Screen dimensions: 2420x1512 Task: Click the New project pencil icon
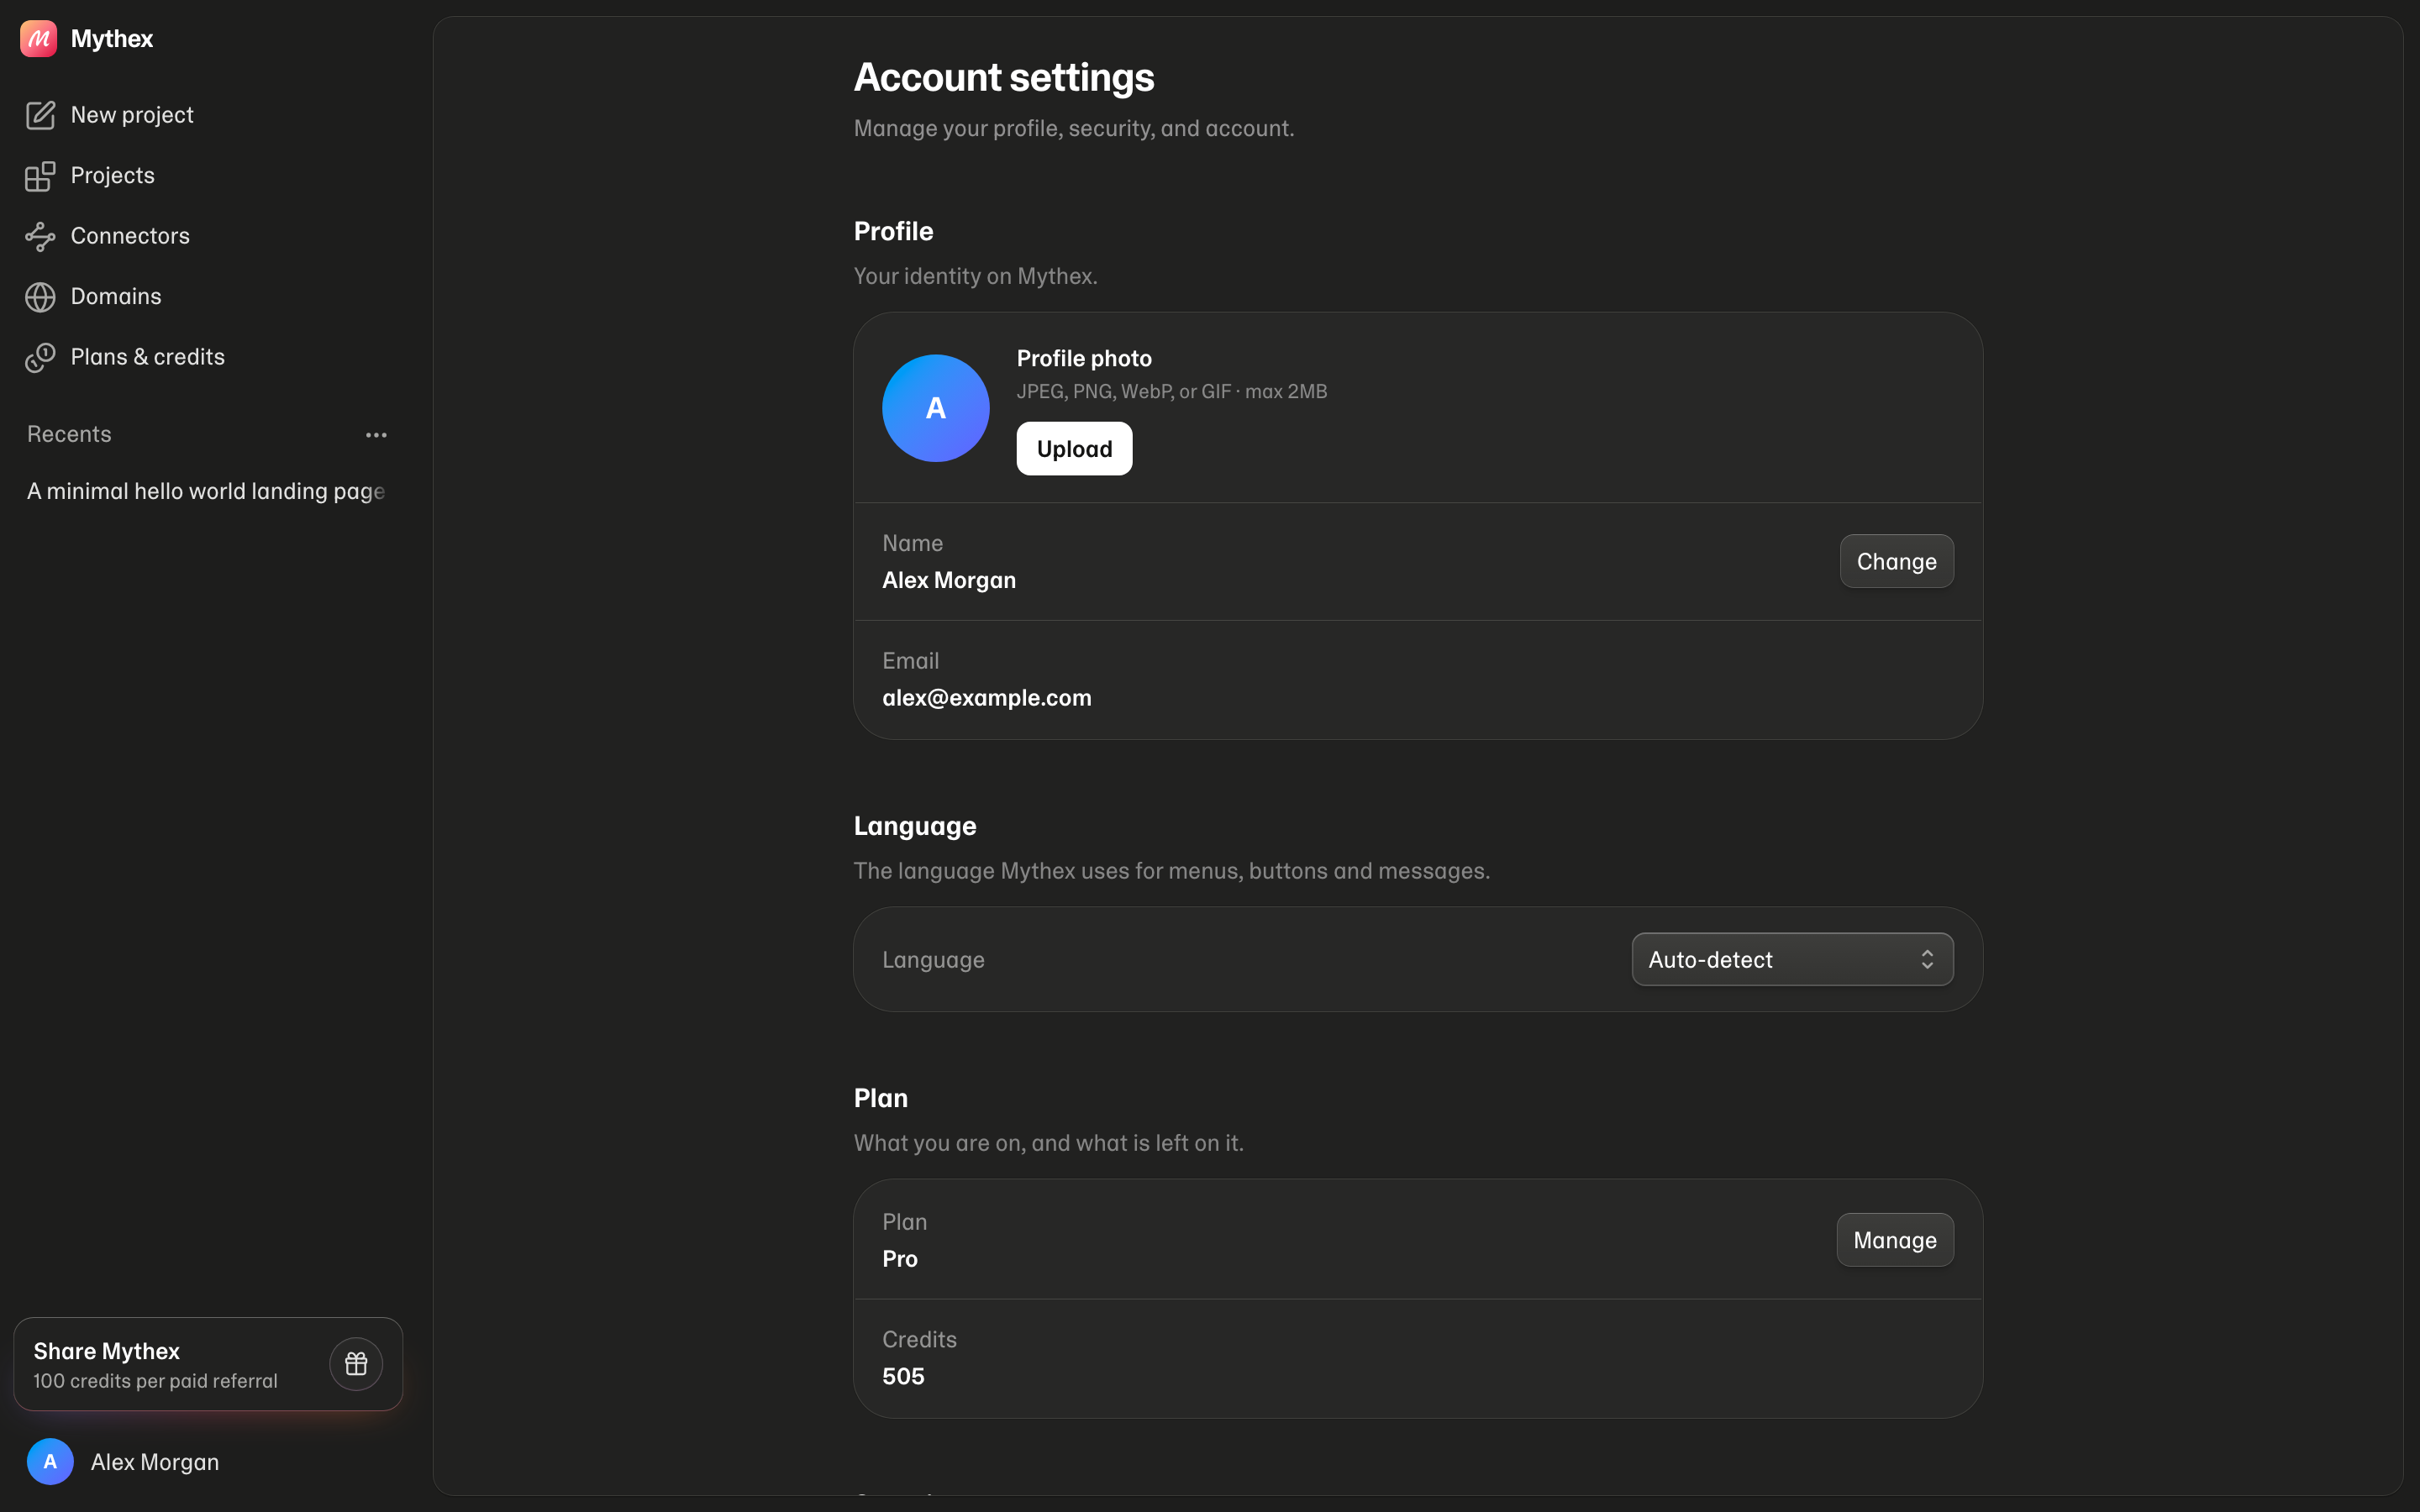40,115
